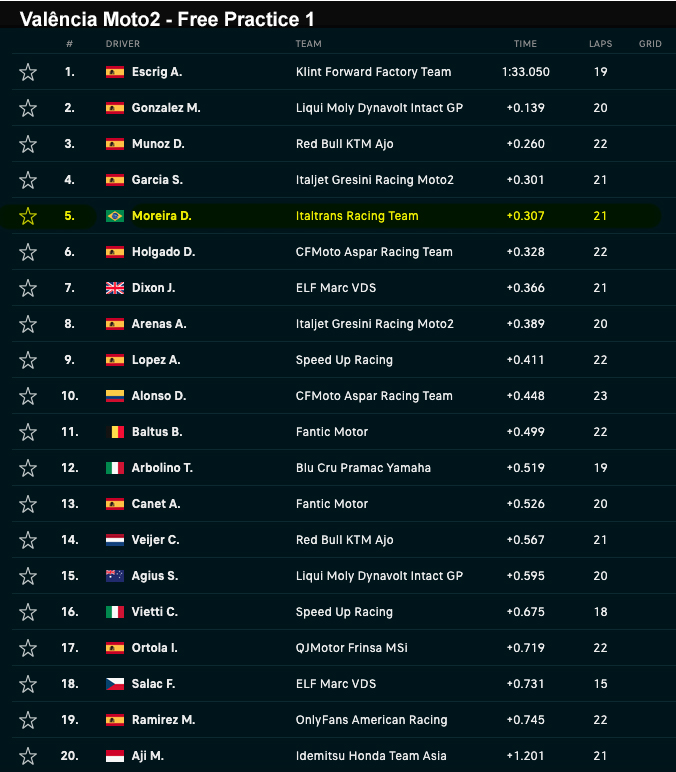Open driver Munoz D. profile

(x=158, y=144)
